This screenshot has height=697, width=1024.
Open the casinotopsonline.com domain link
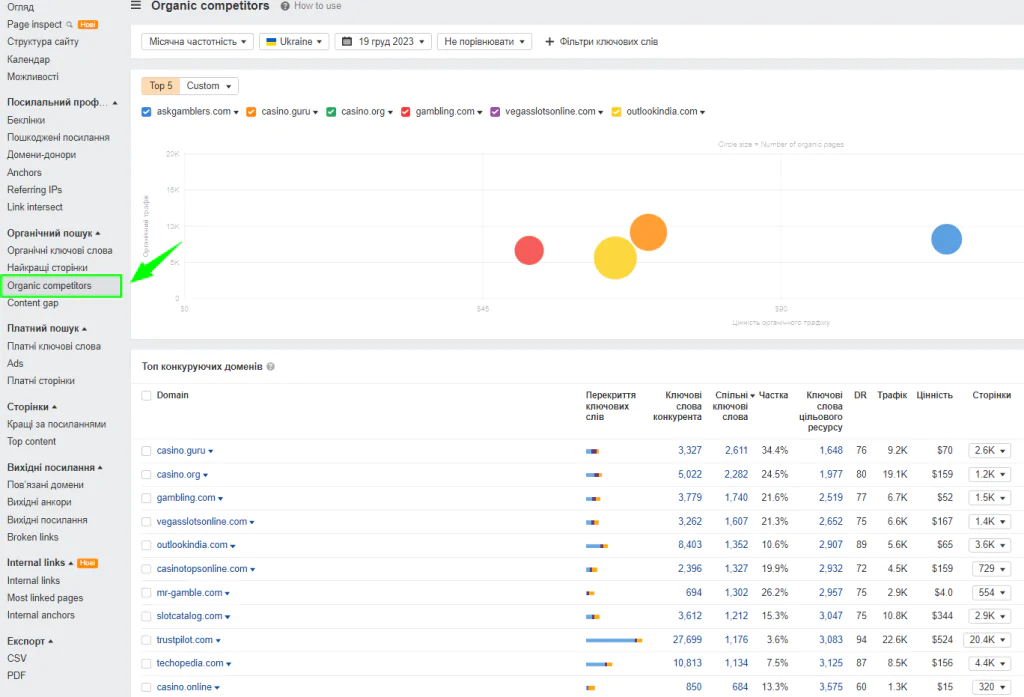click(x=202, y=569)
